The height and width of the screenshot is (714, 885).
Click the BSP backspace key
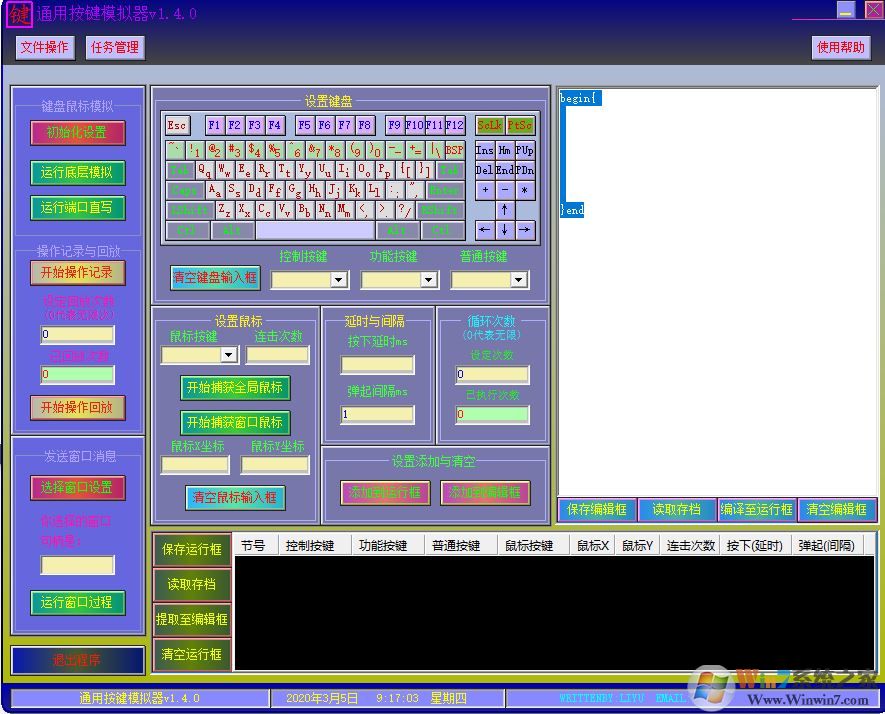[455, 150]
